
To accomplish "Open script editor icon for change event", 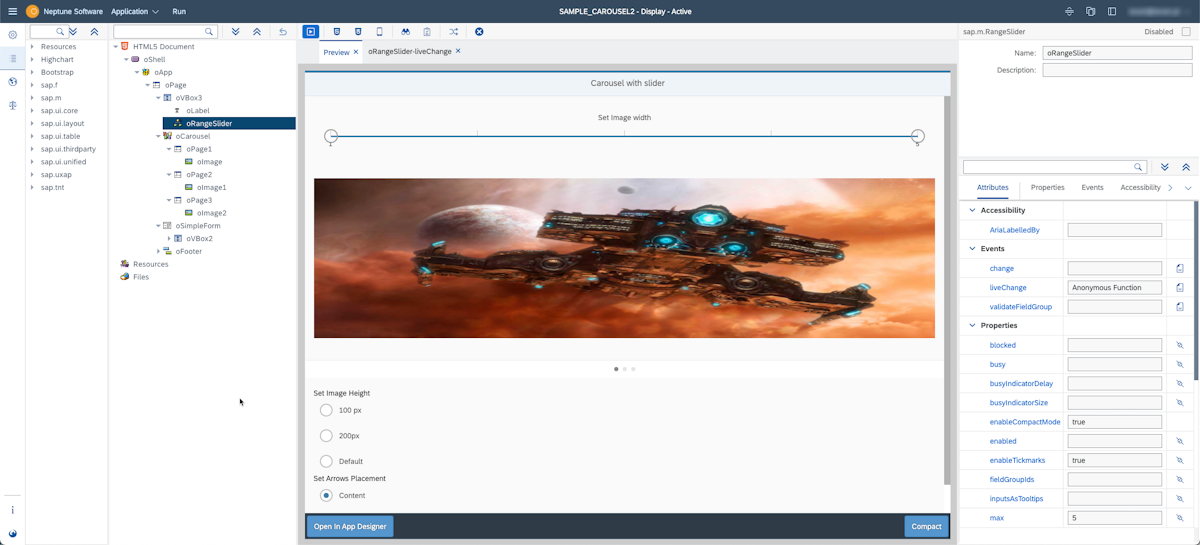I will tap(1180, 269).
